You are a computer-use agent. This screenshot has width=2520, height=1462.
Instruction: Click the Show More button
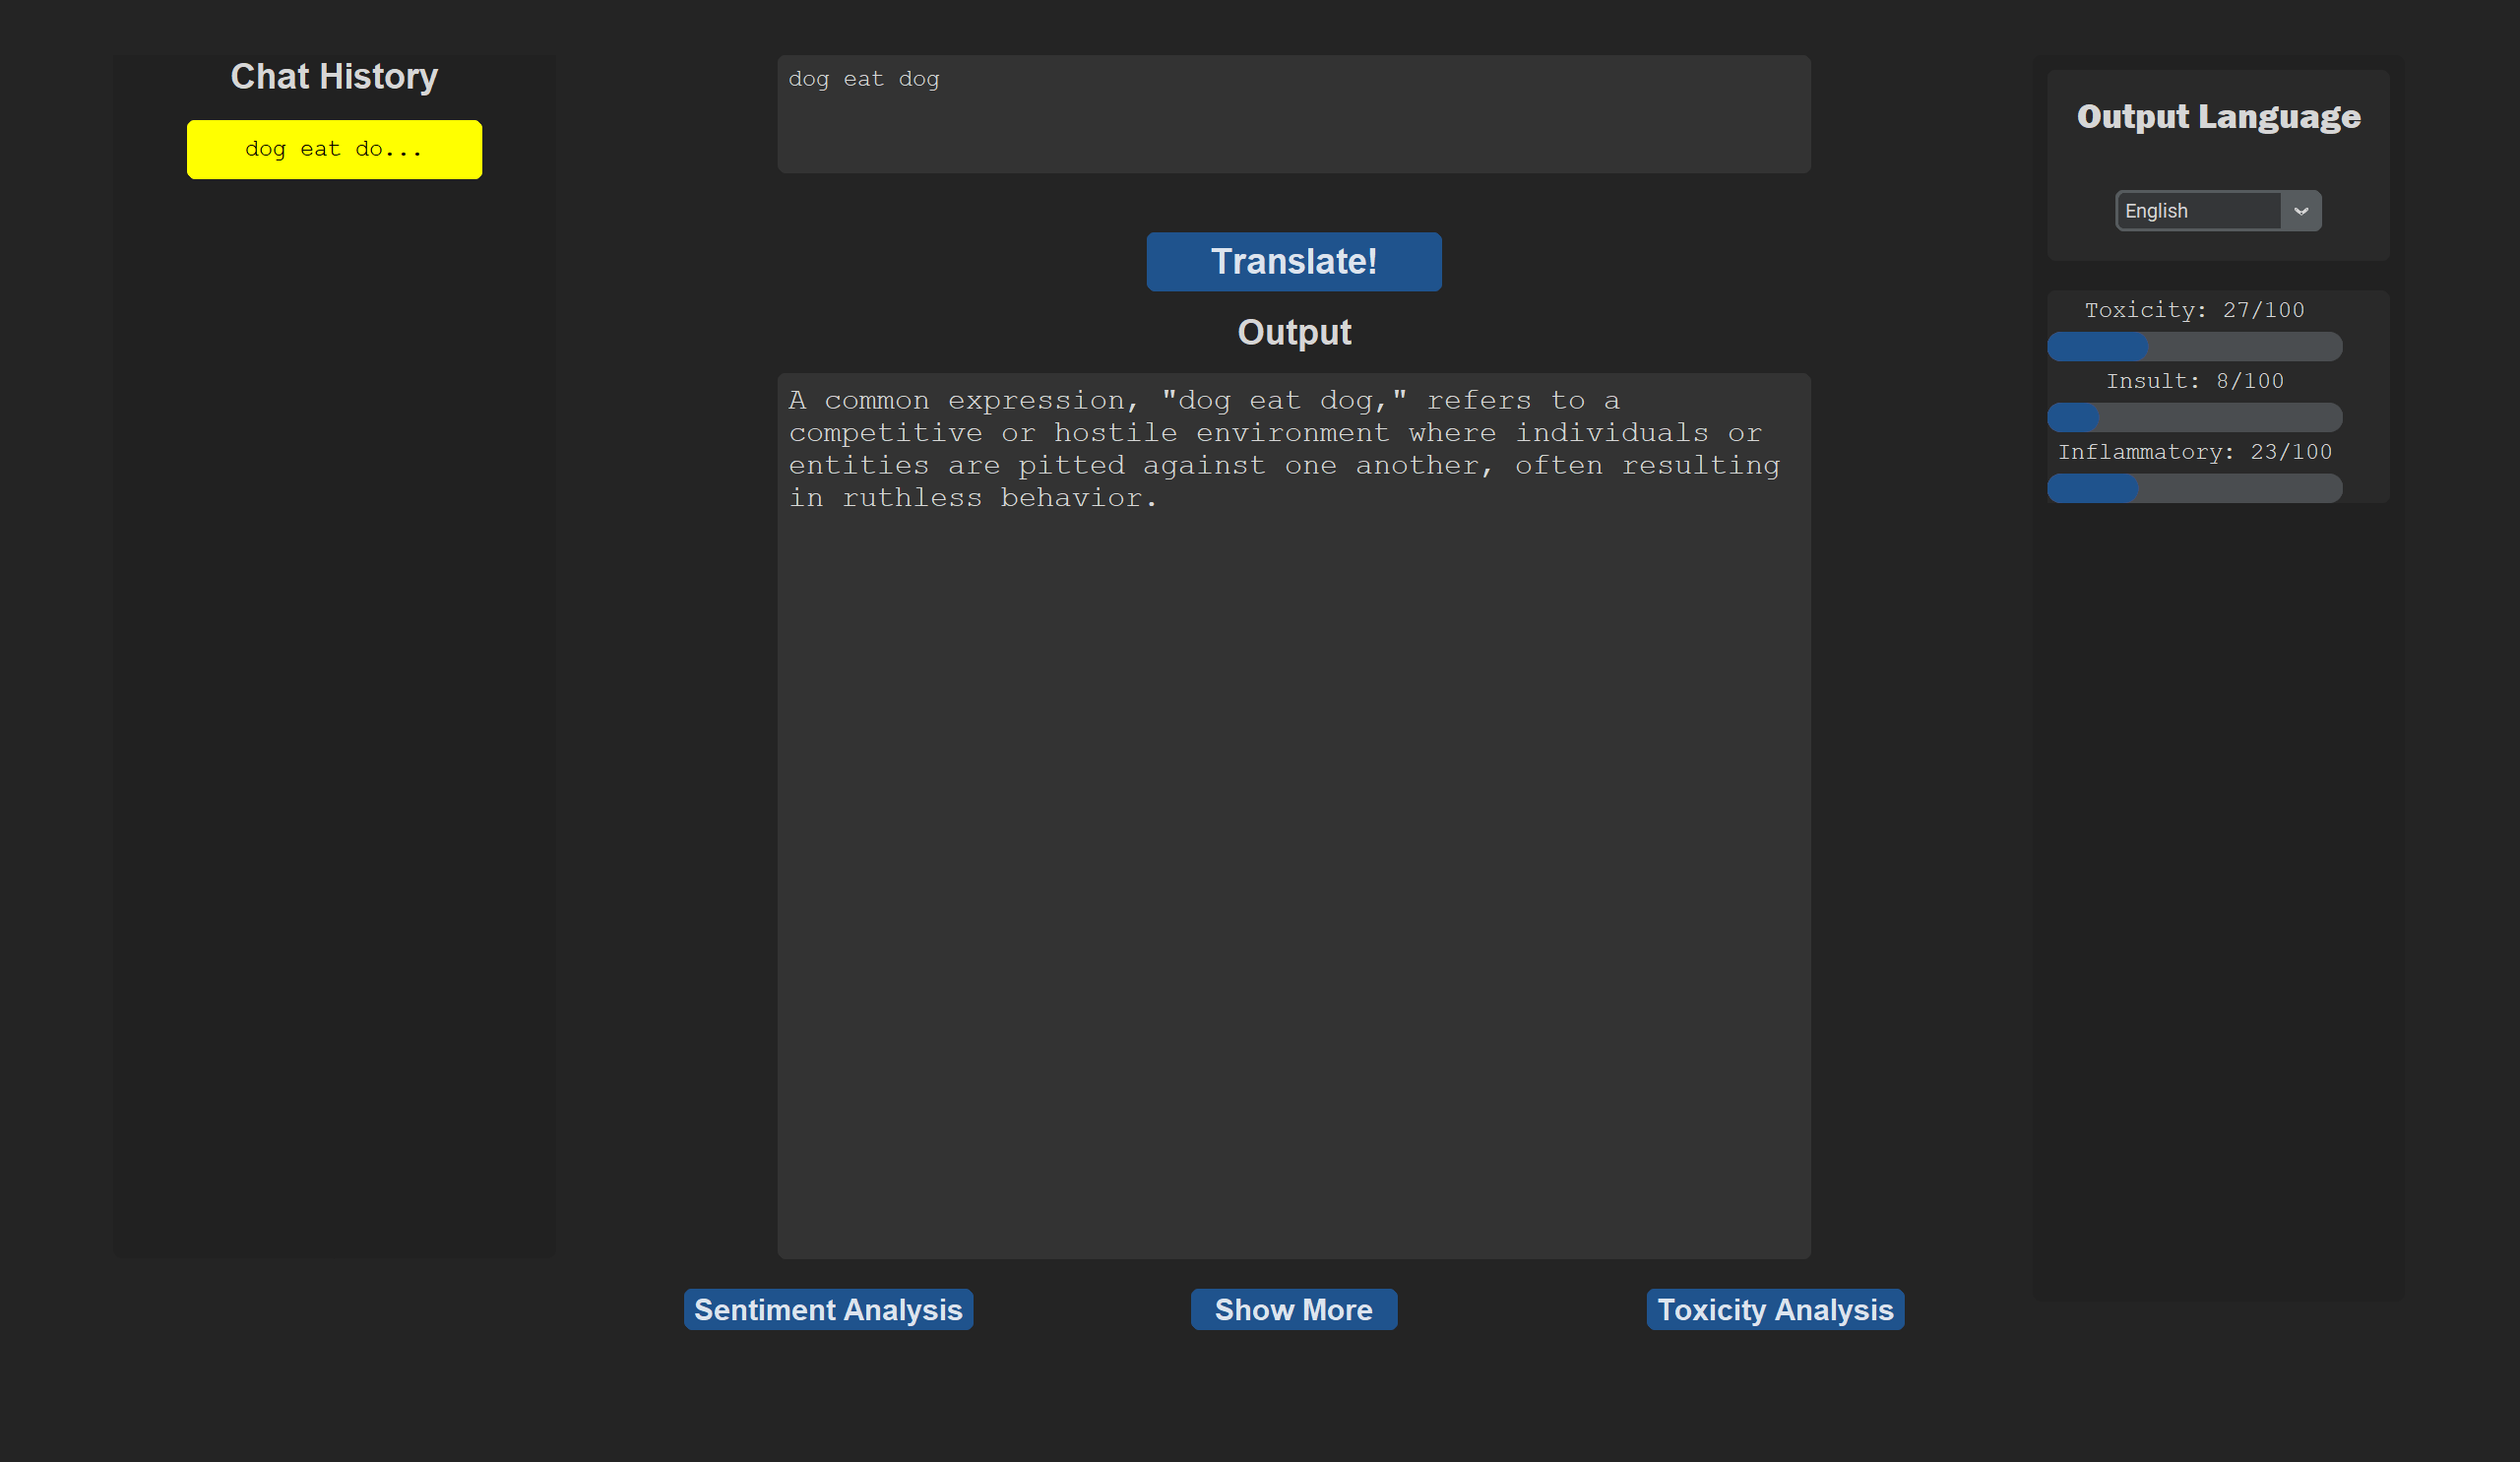pos(1293,1309)
